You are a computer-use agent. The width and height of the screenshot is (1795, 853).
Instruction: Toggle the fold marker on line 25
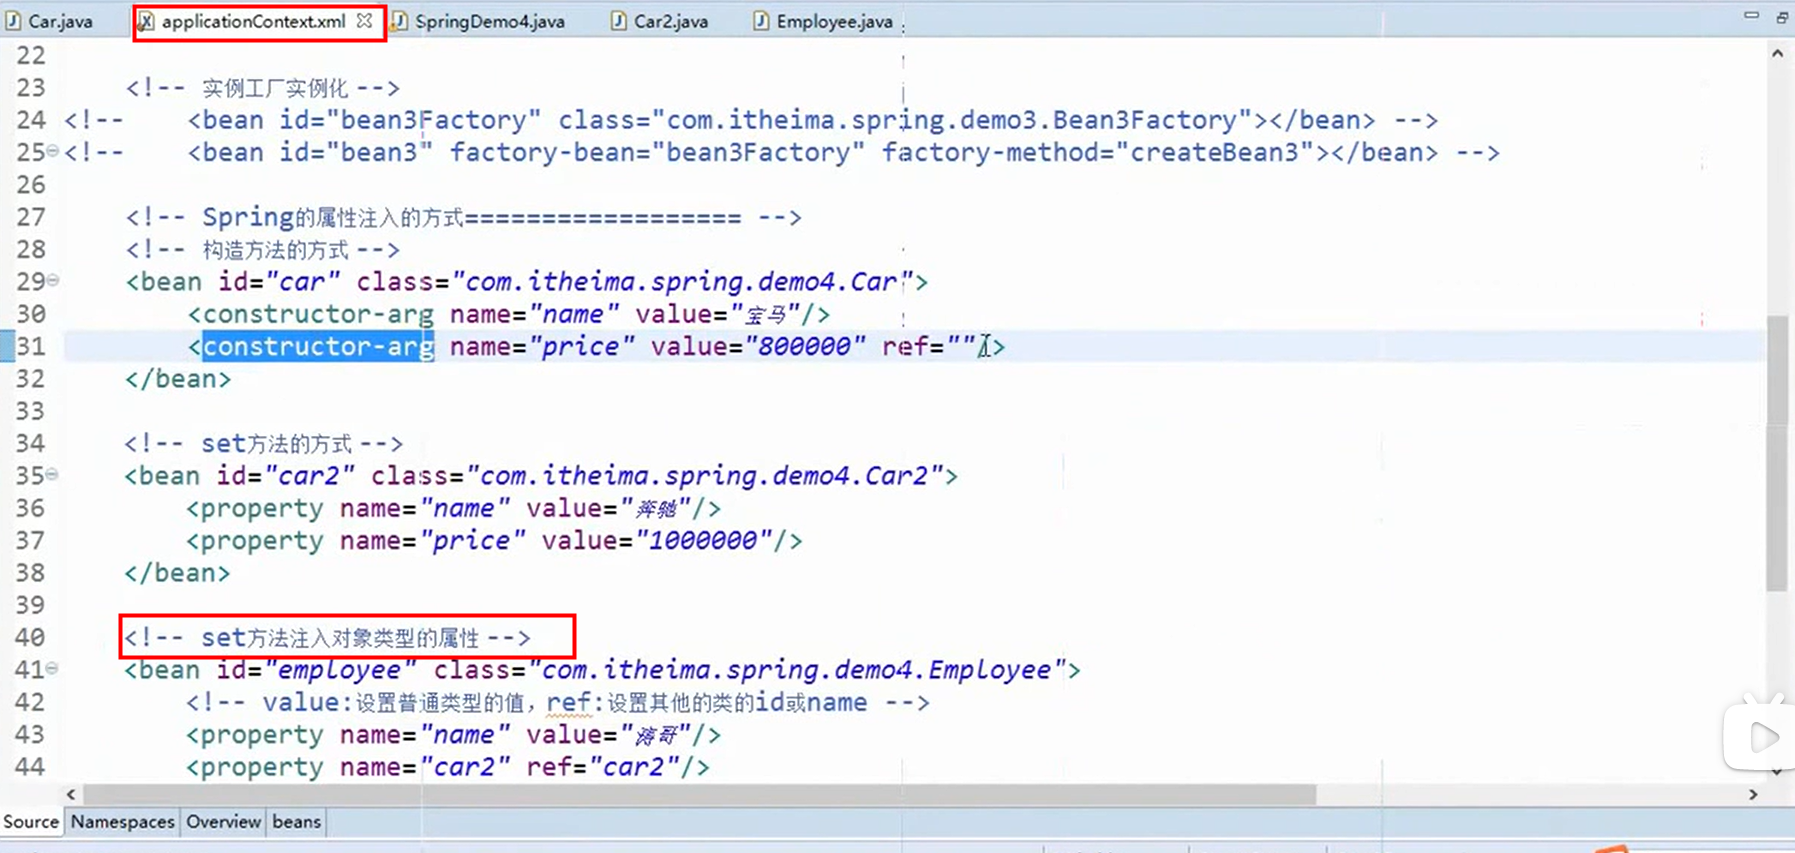(53, 151)
